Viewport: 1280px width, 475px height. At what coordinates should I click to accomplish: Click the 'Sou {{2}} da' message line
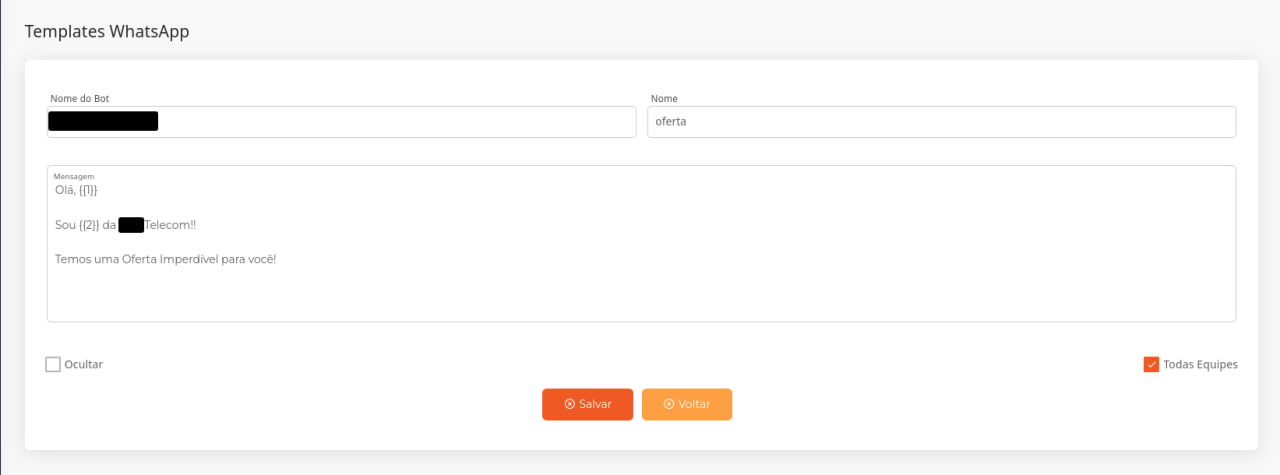click(x=126, y=225)
